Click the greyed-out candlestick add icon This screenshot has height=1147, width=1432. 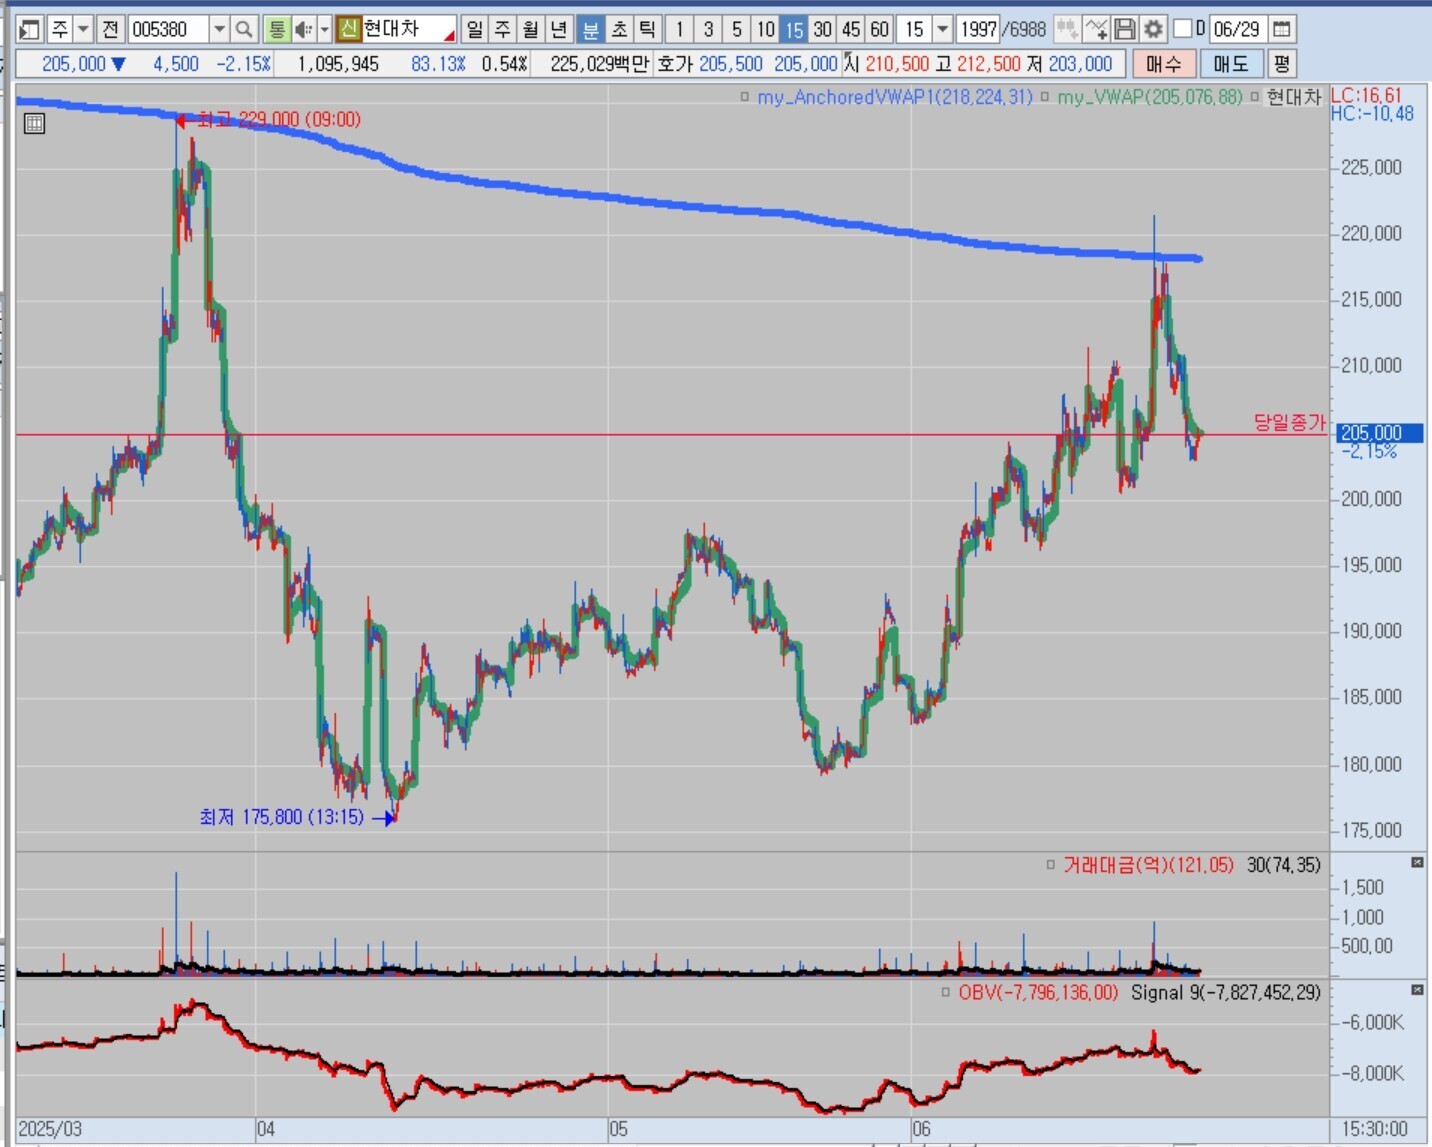click(x=1066, y=29)
